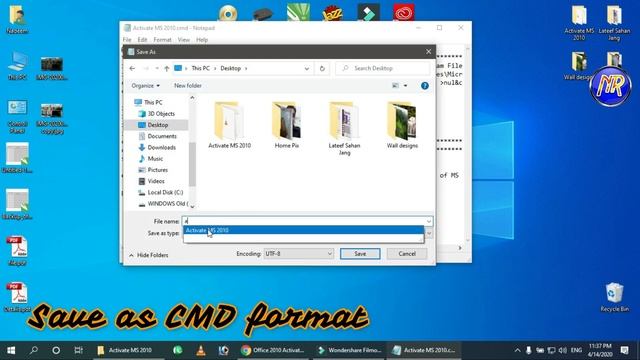Switch to Chrome Office 2010 Activat... window
The width and height of the screenshot is (640, 360).
[273, 350]
